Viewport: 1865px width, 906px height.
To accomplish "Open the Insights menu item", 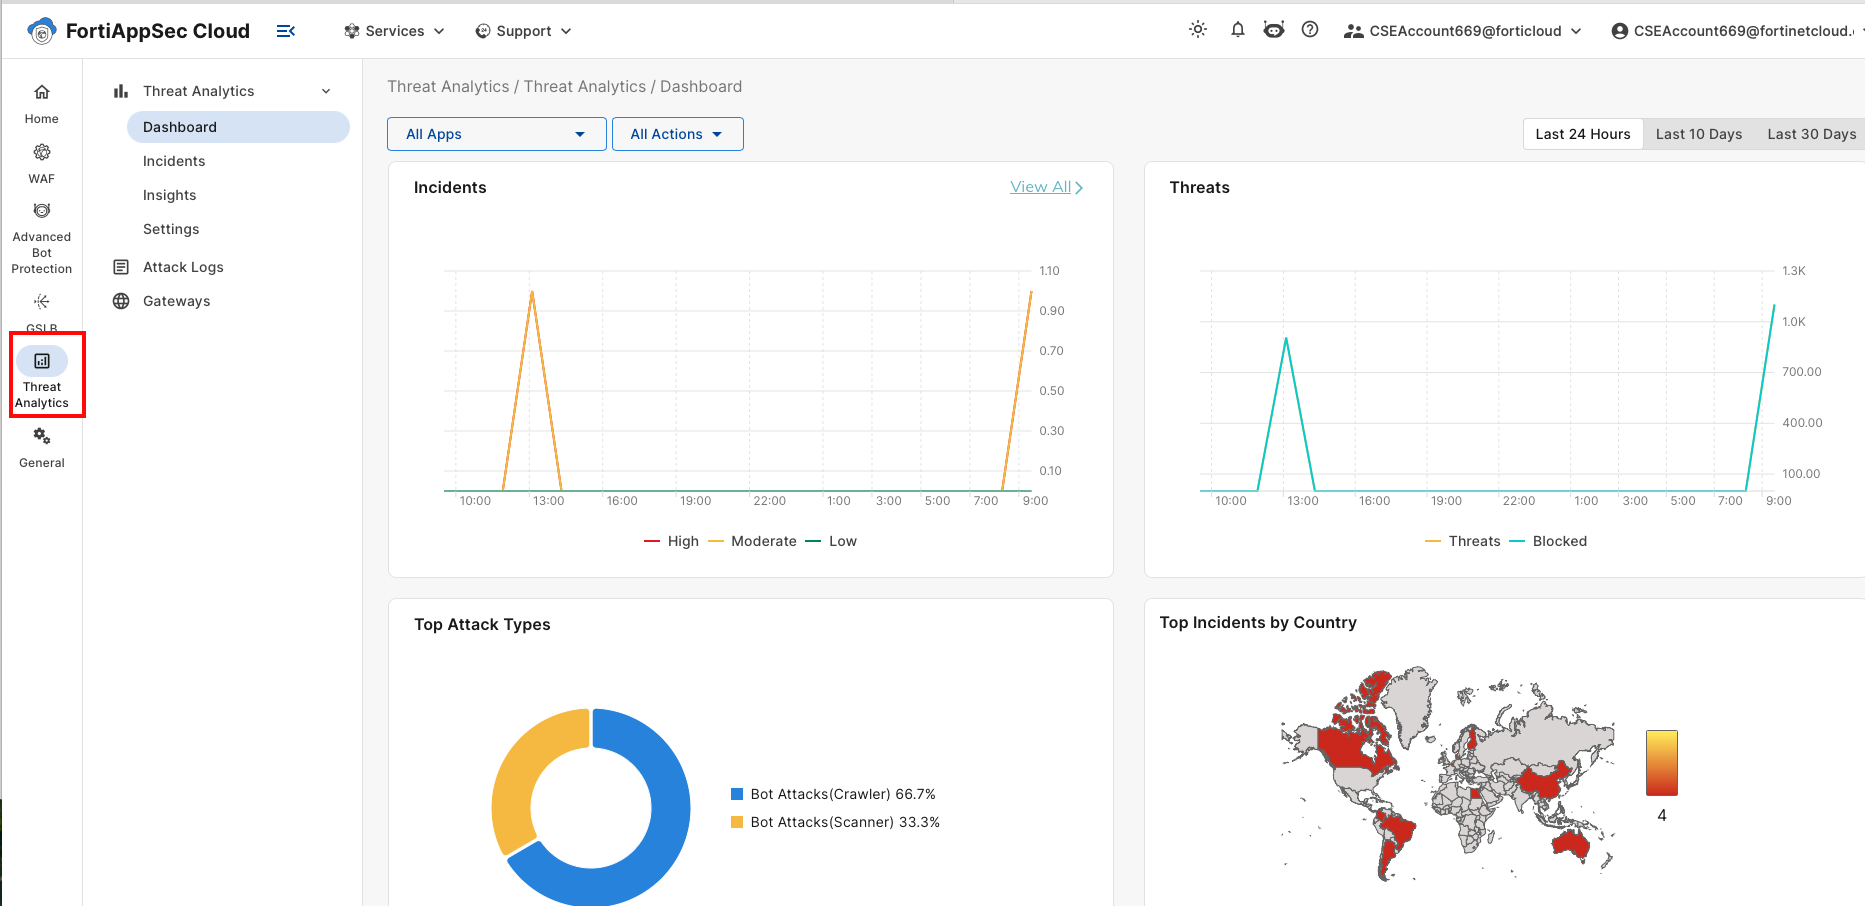I will tap(170, 195).
